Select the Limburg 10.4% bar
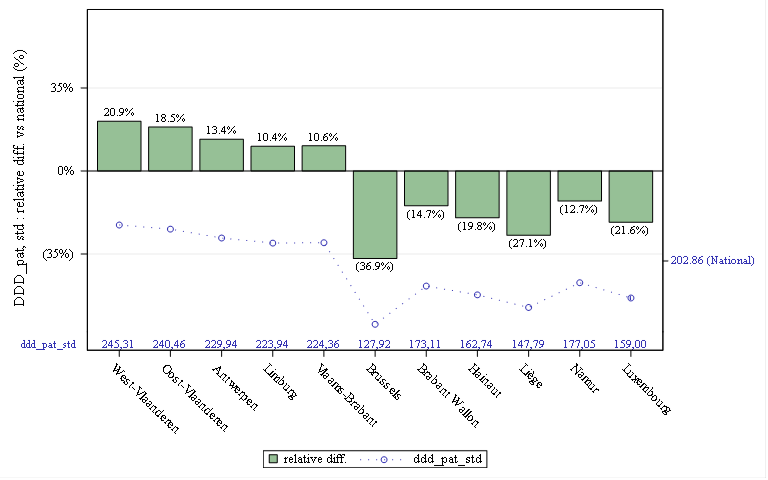 click(x=273, y=158)
